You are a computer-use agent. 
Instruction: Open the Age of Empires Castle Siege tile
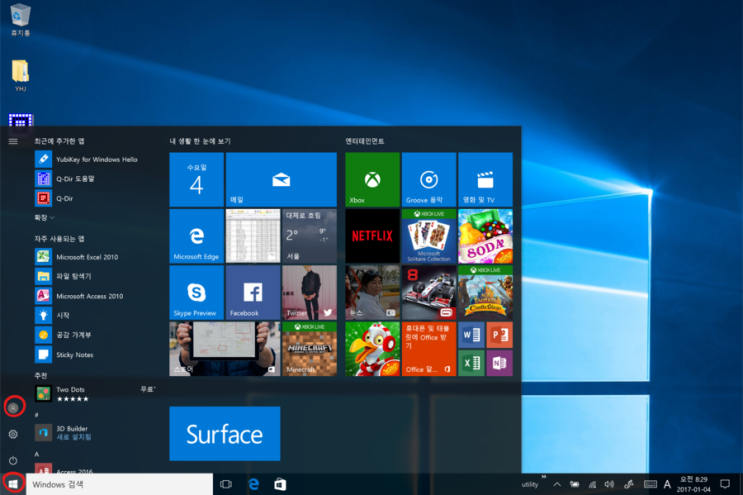[485, 292]
